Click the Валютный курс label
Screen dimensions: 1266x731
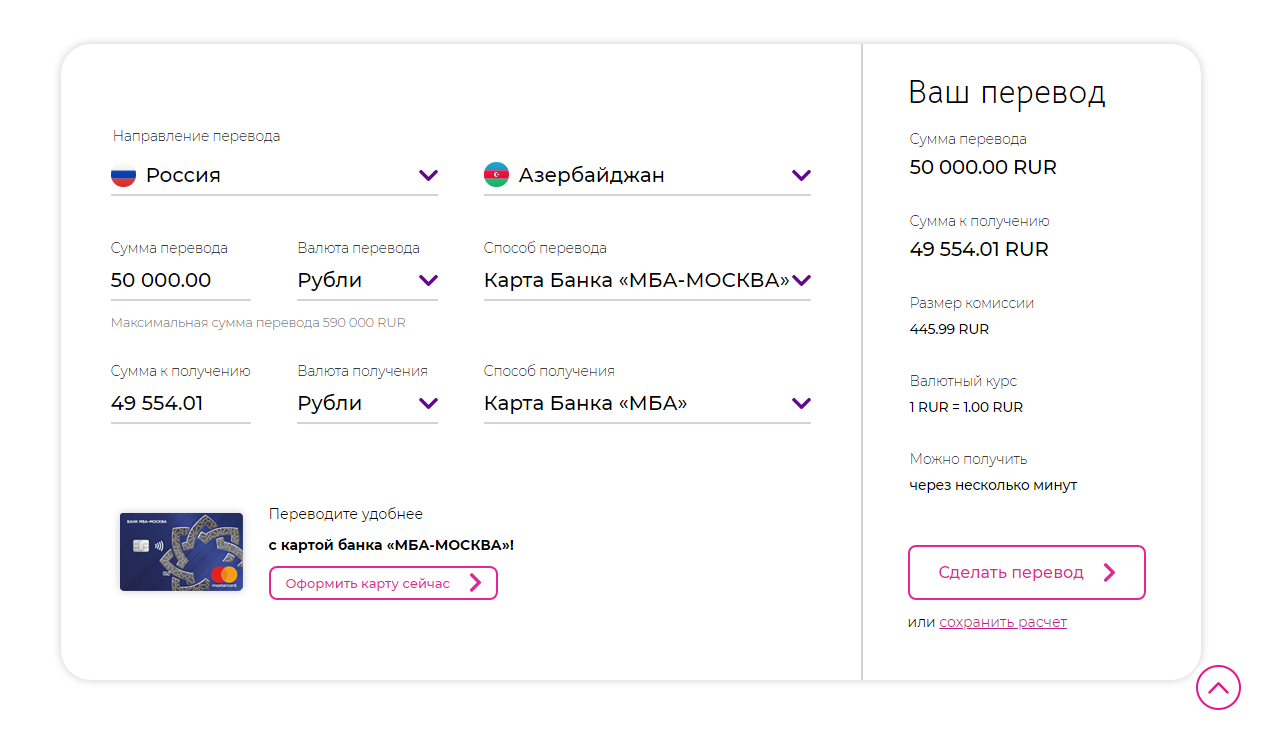pyautogui.click(x=963, y=381)
